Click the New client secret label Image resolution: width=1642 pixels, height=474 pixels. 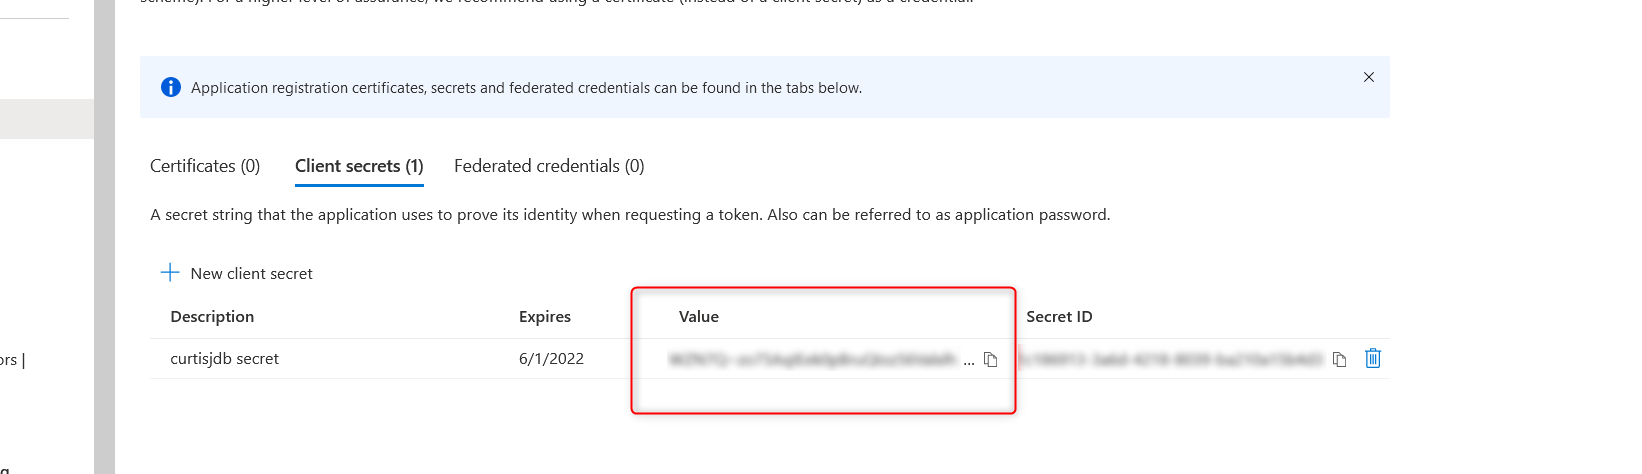coord(251,274)
